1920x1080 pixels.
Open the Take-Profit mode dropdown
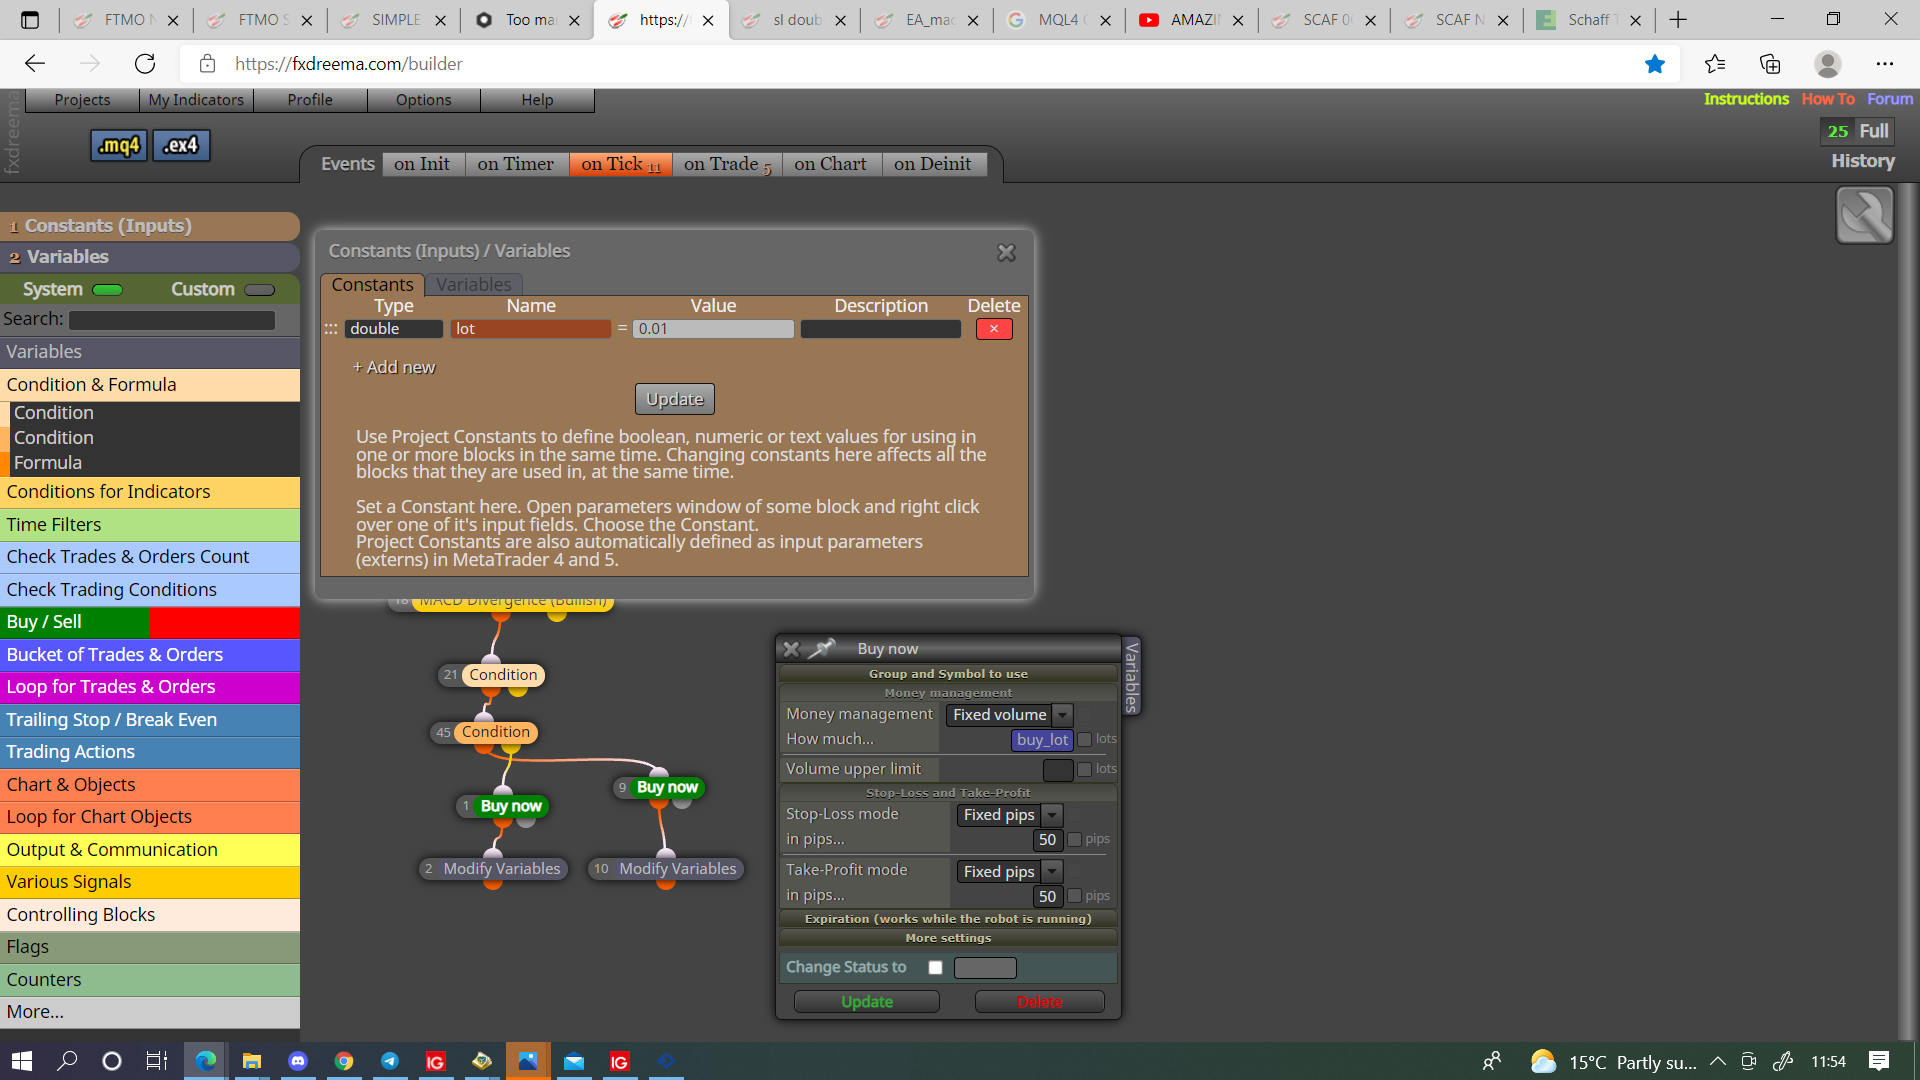tap(1009, 872)
